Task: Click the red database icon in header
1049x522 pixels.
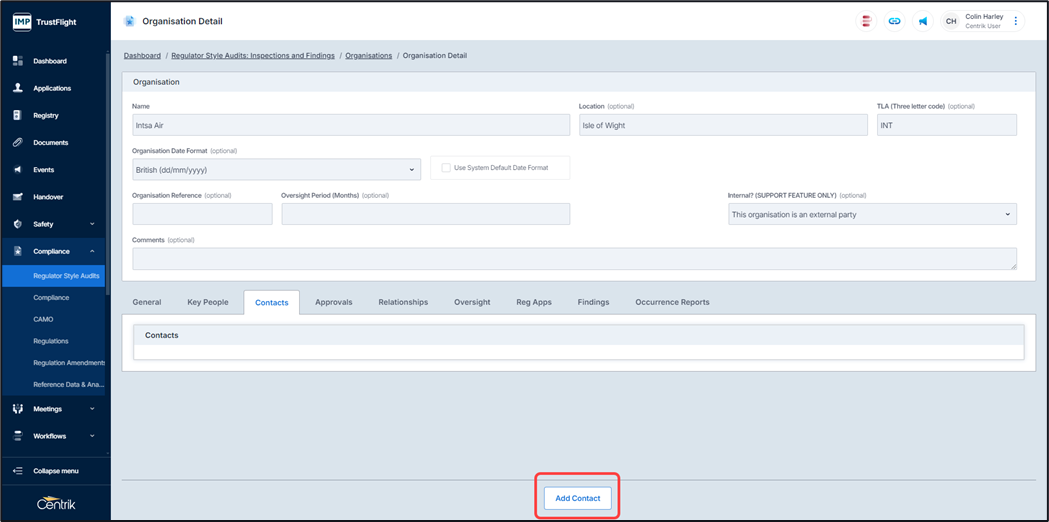Action: click(x=866, y=21)
